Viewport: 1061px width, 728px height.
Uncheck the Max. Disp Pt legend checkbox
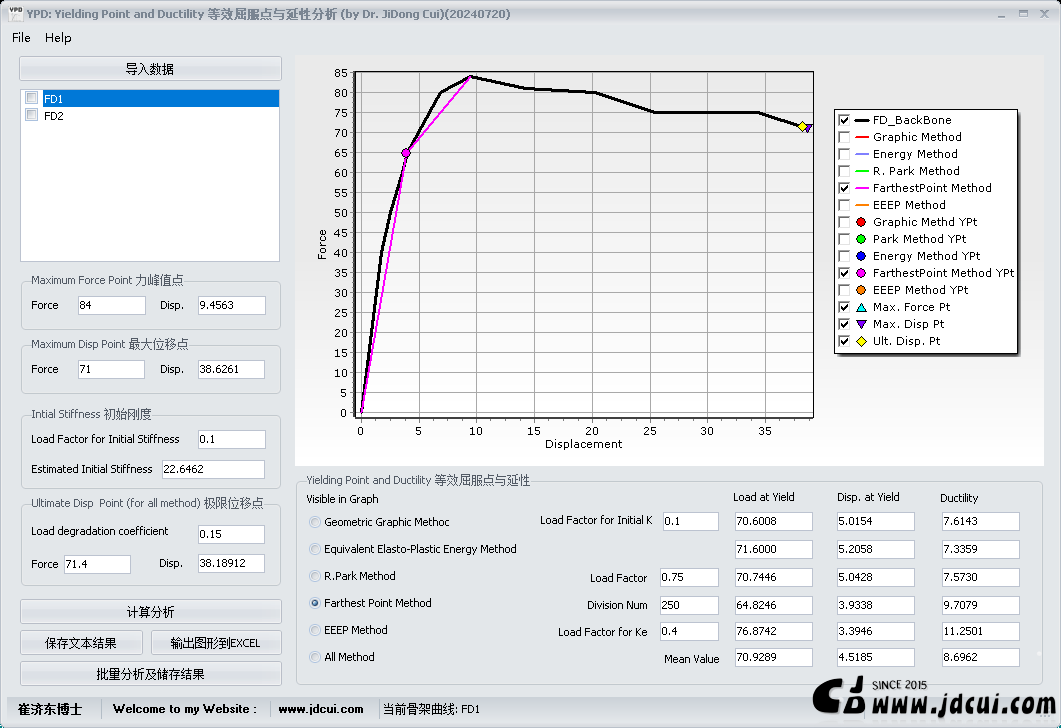(844, 324)
